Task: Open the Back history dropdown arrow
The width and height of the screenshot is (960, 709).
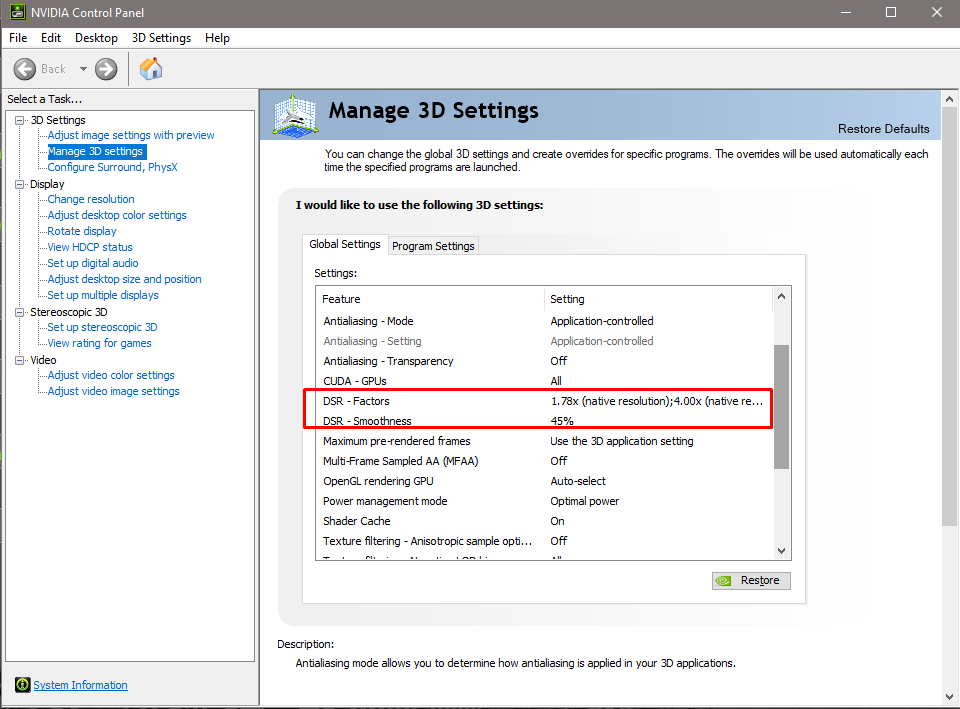Action: [83, 69]
